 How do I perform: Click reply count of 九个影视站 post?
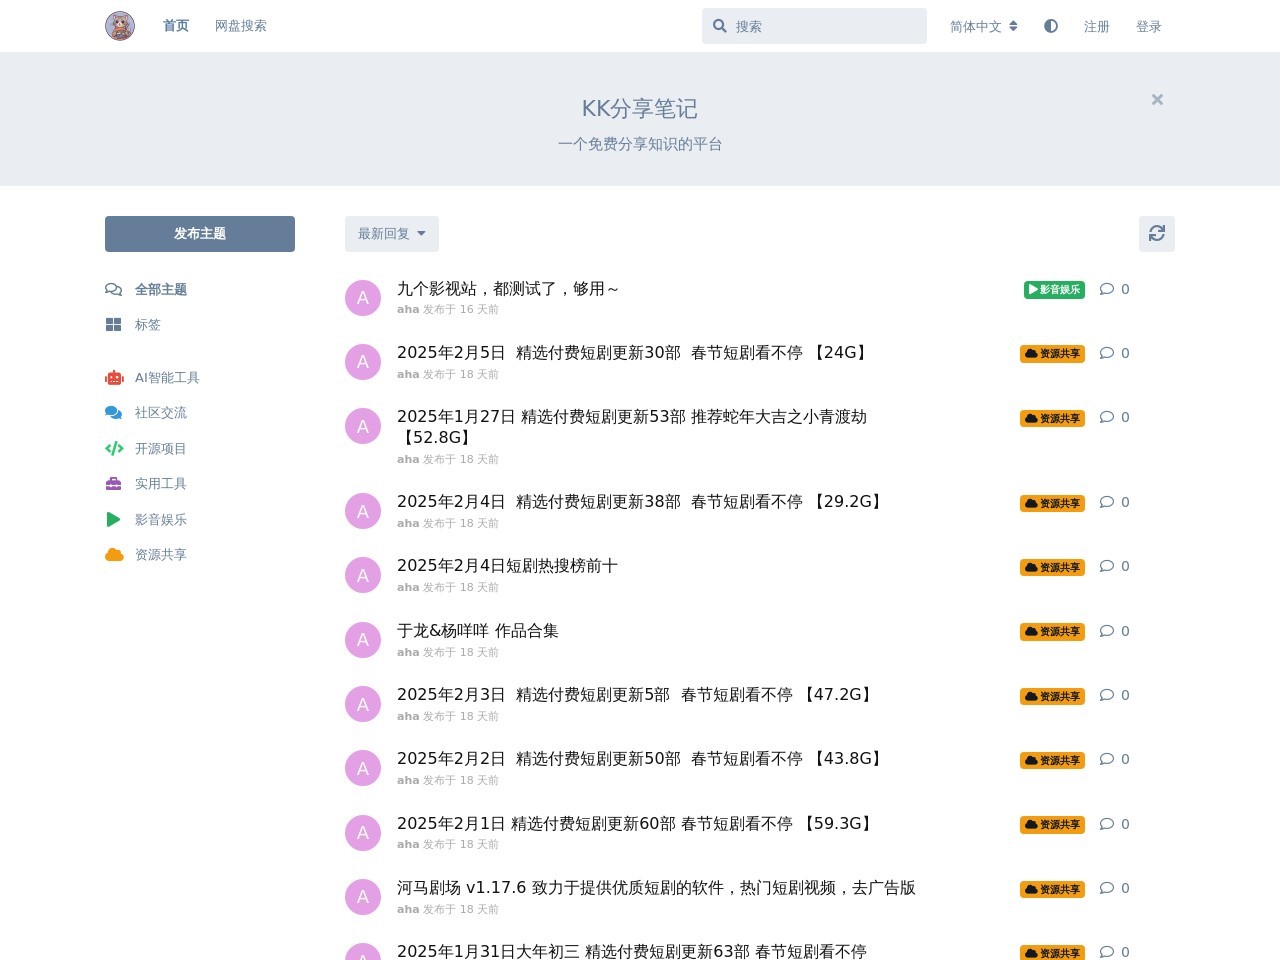point(1114,289)
